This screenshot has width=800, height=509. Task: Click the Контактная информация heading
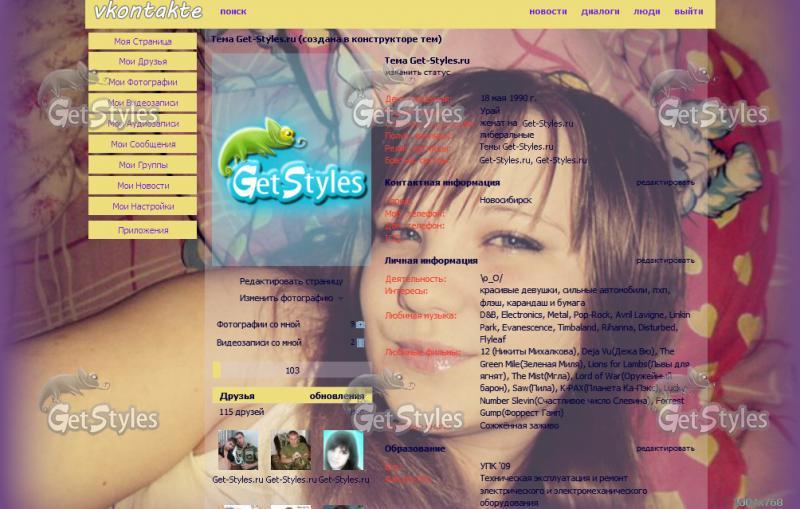442,183
